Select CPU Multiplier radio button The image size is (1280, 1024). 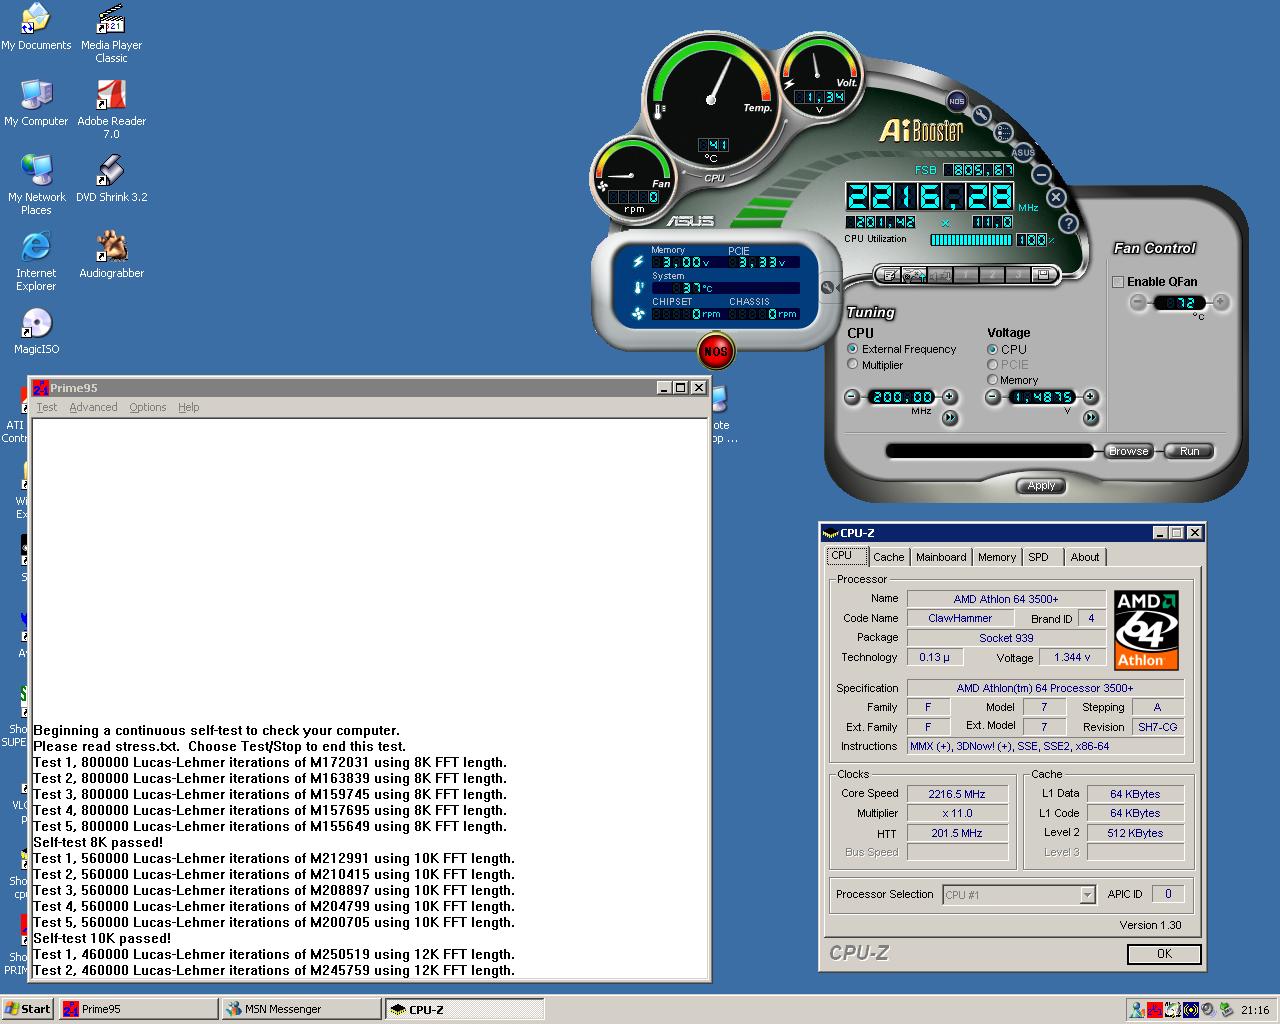click(853, 365)
